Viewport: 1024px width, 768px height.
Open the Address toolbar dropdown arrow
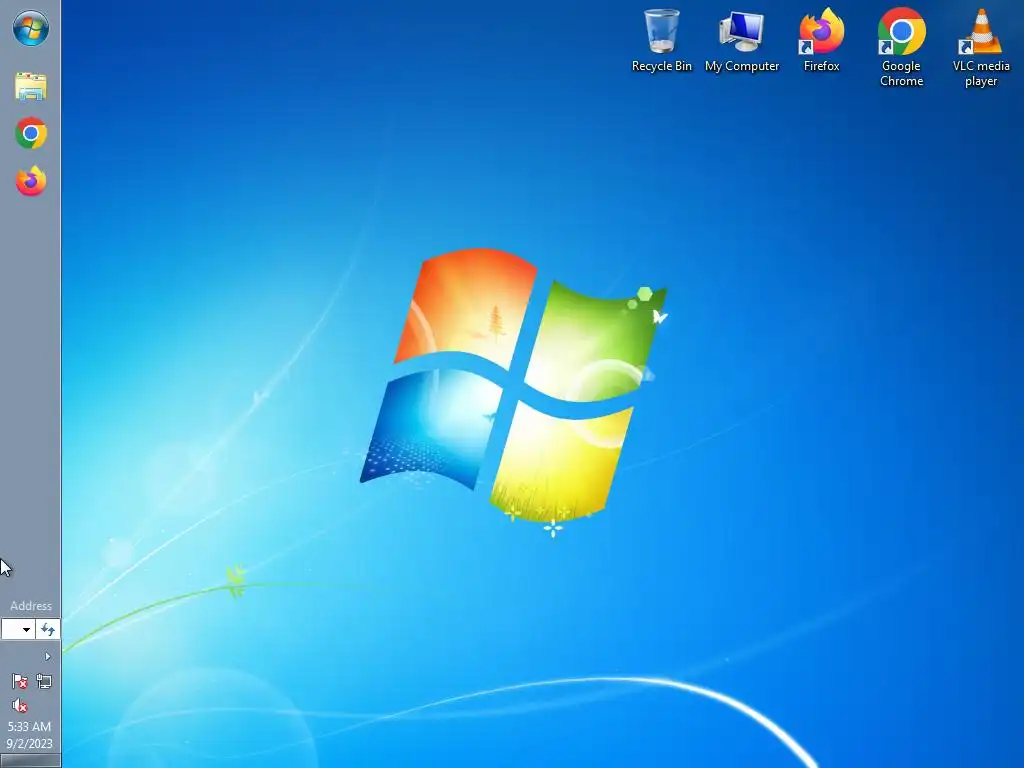(26, 630)
